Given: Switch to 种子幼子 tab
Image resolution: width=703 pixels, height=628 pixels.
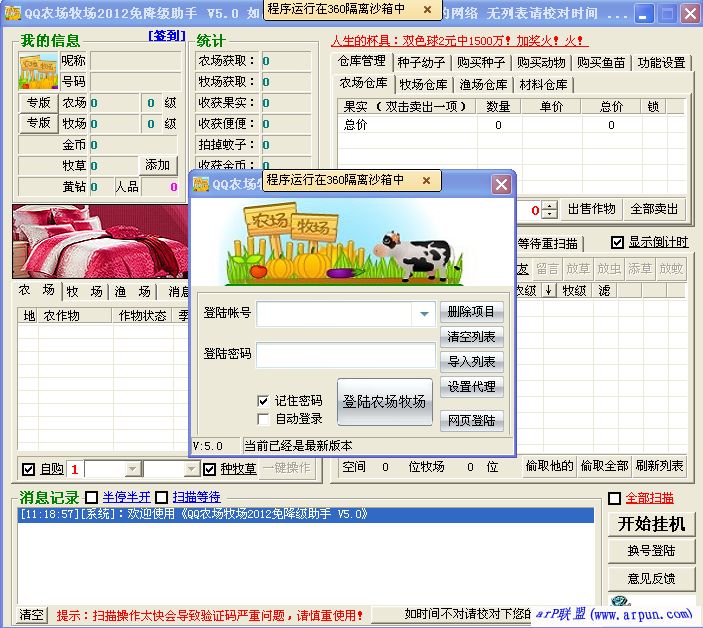Looking at the screenshot, I should [x=421, y=62].
